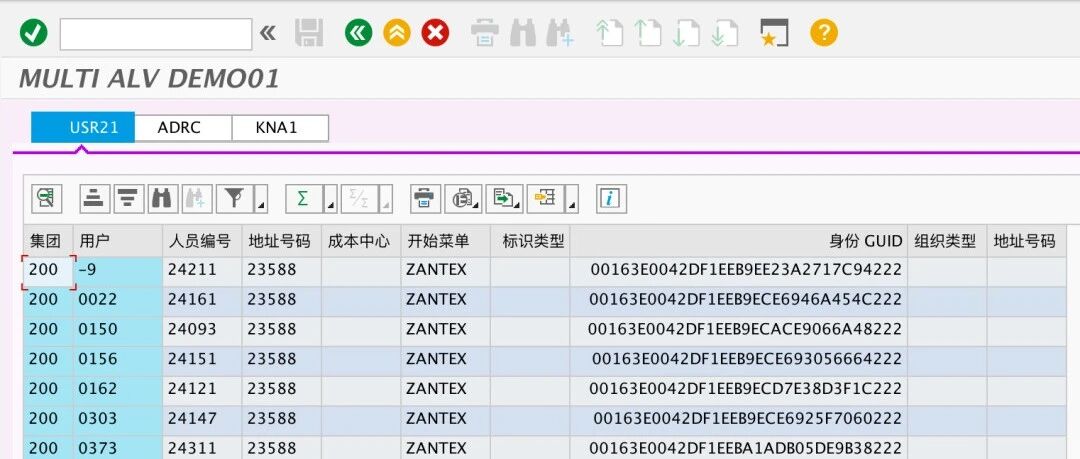This screenshot has width=1080, height=459.
Task: Go to Next Page icon
Action: coord(686,32)
